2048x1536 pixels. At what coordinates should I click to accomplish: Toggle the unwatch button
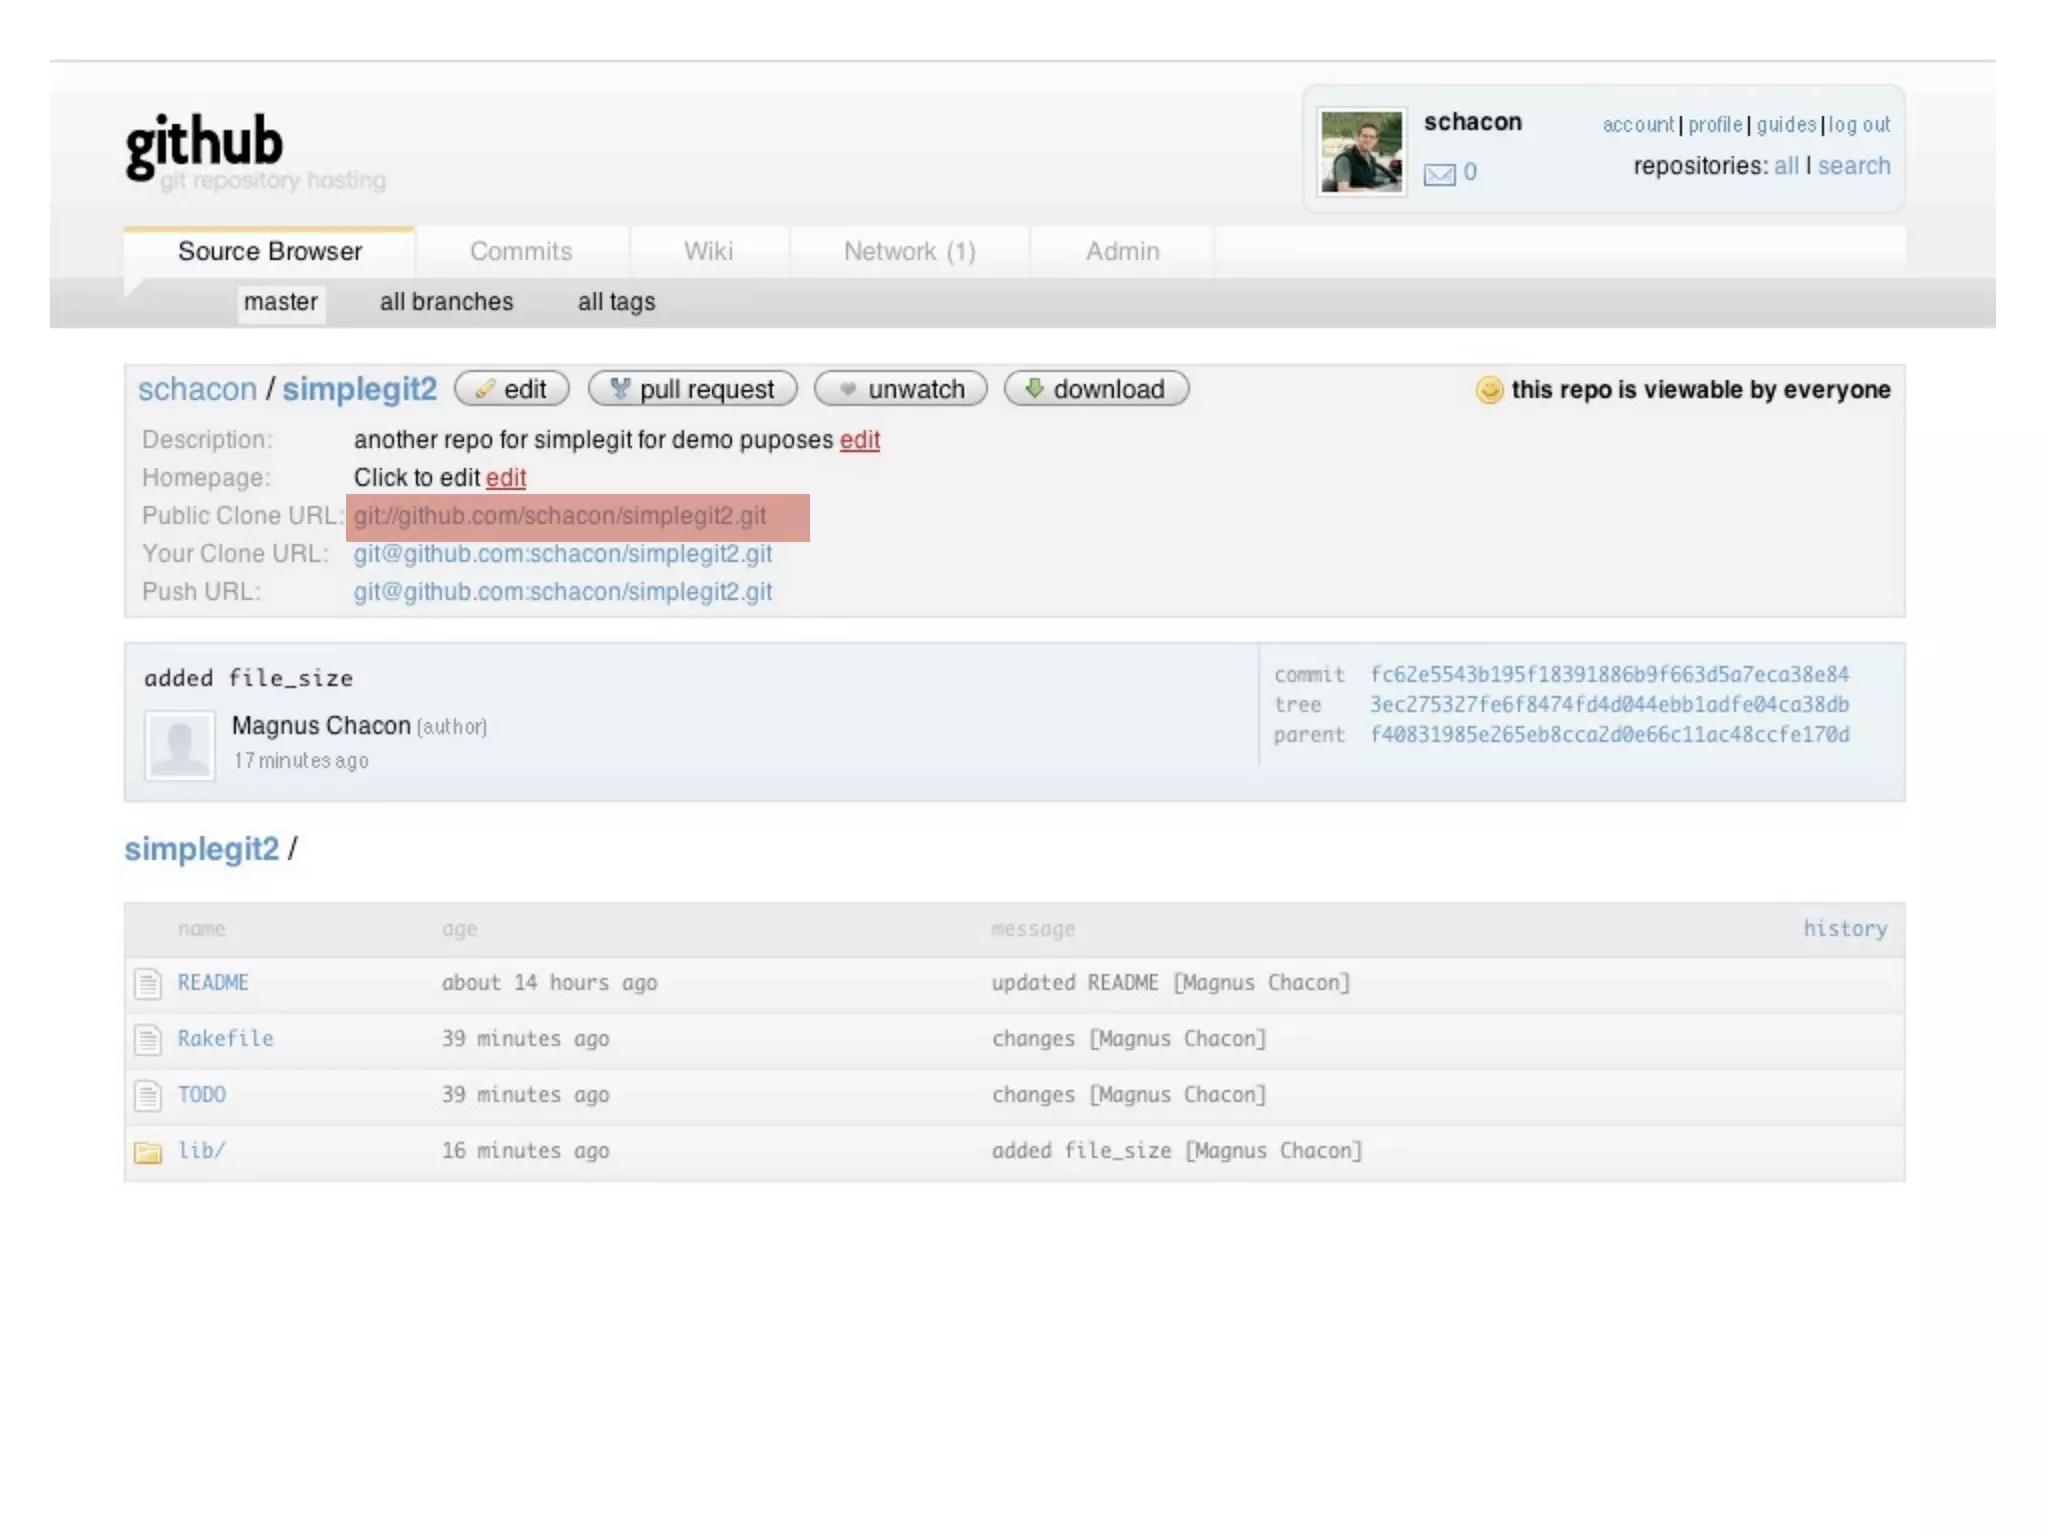(x=901, y=389)
